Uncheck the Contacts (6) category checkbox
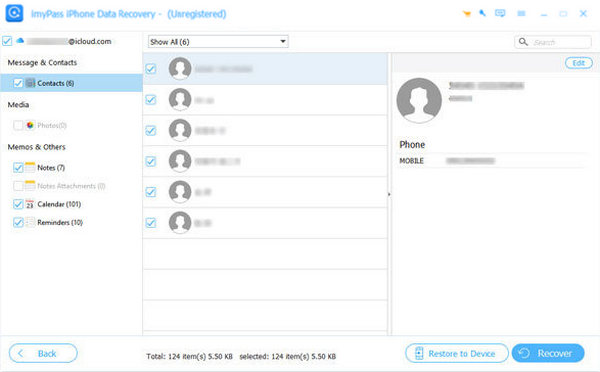The width and height of the screenshot is (600, 372). pos(18,83)
